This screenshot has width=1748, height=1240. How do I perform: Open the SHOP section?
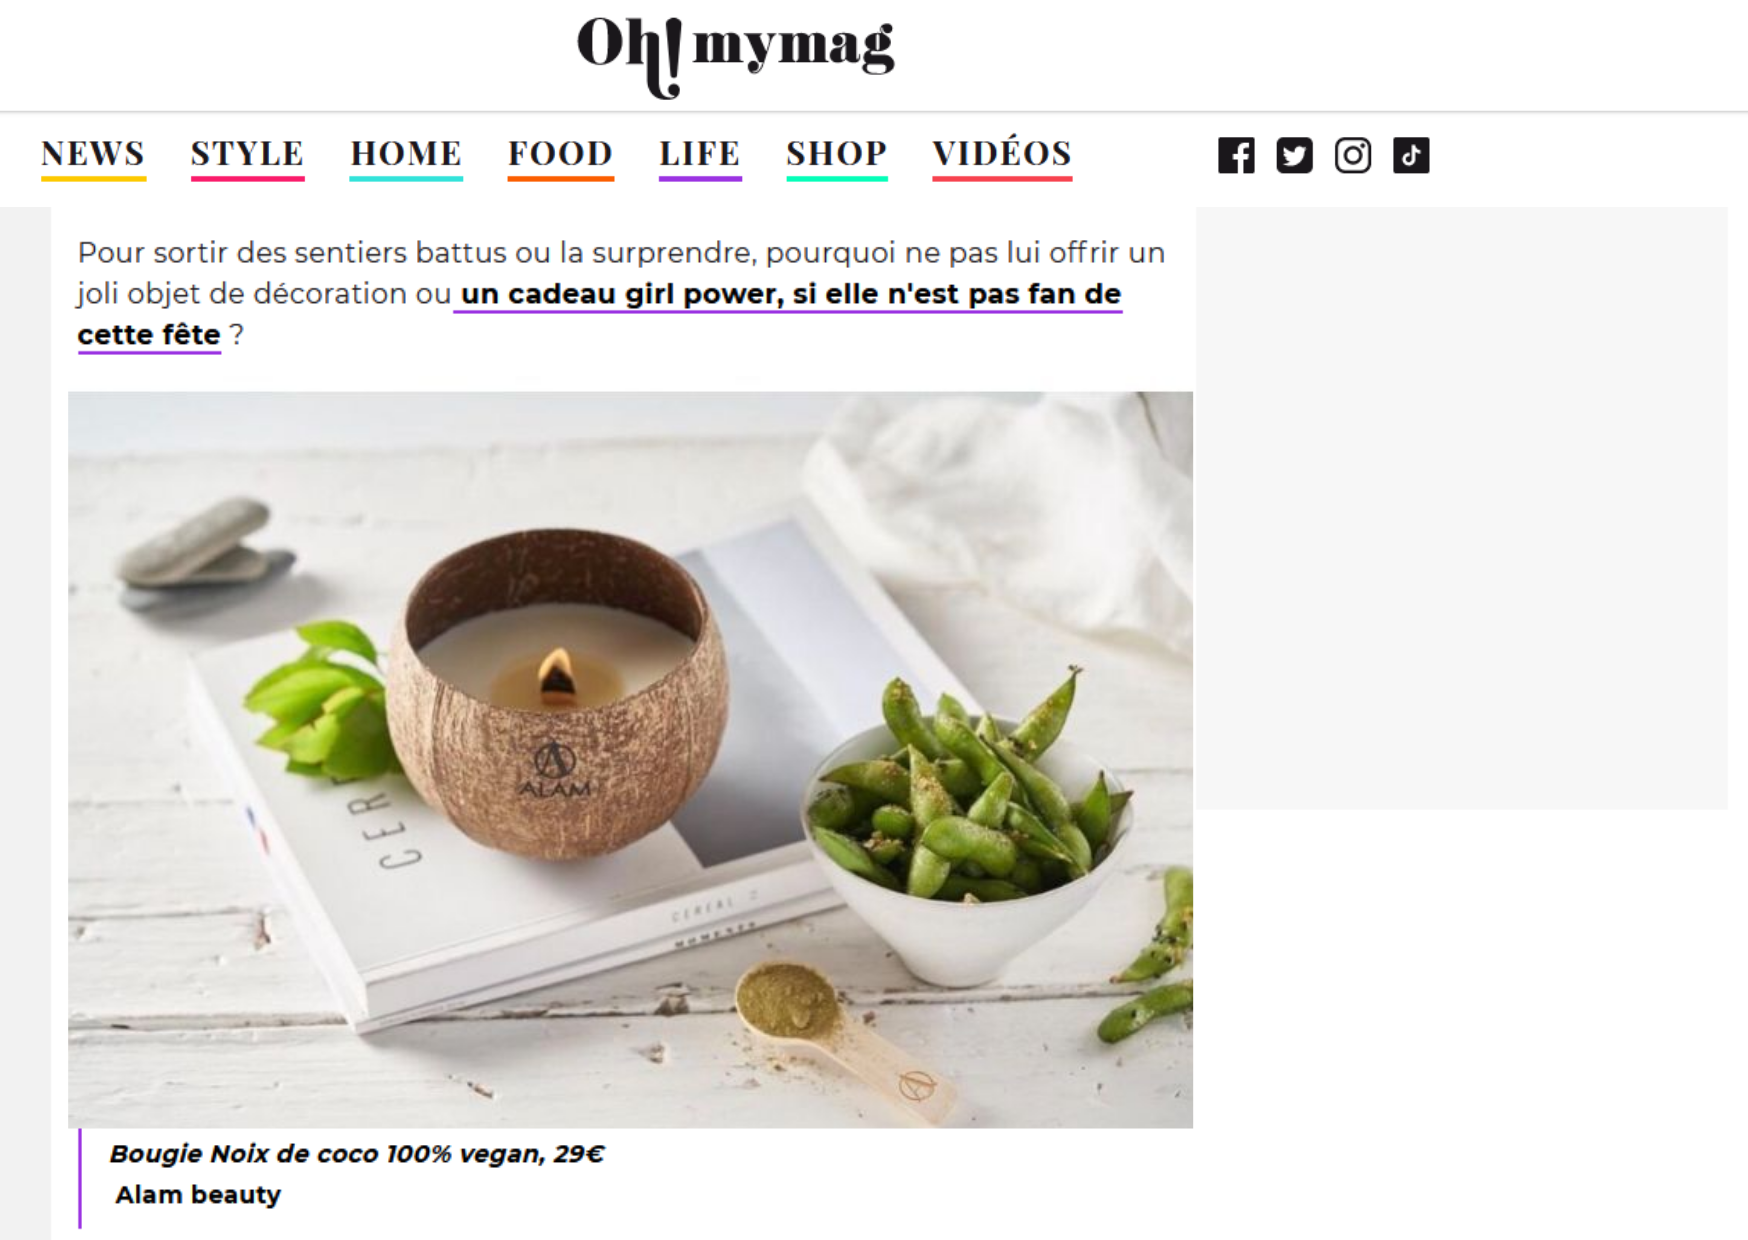(x=836, y=154)
